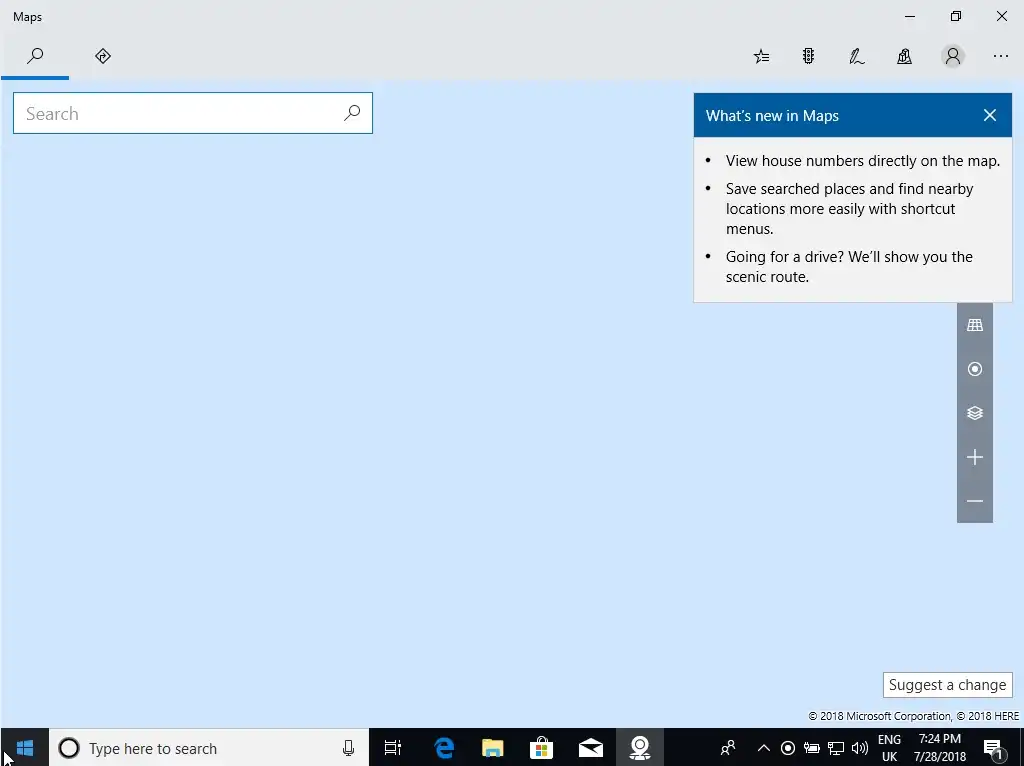
Task: Open the Mail app from the taskbar
Action: (x=590, y=748)
